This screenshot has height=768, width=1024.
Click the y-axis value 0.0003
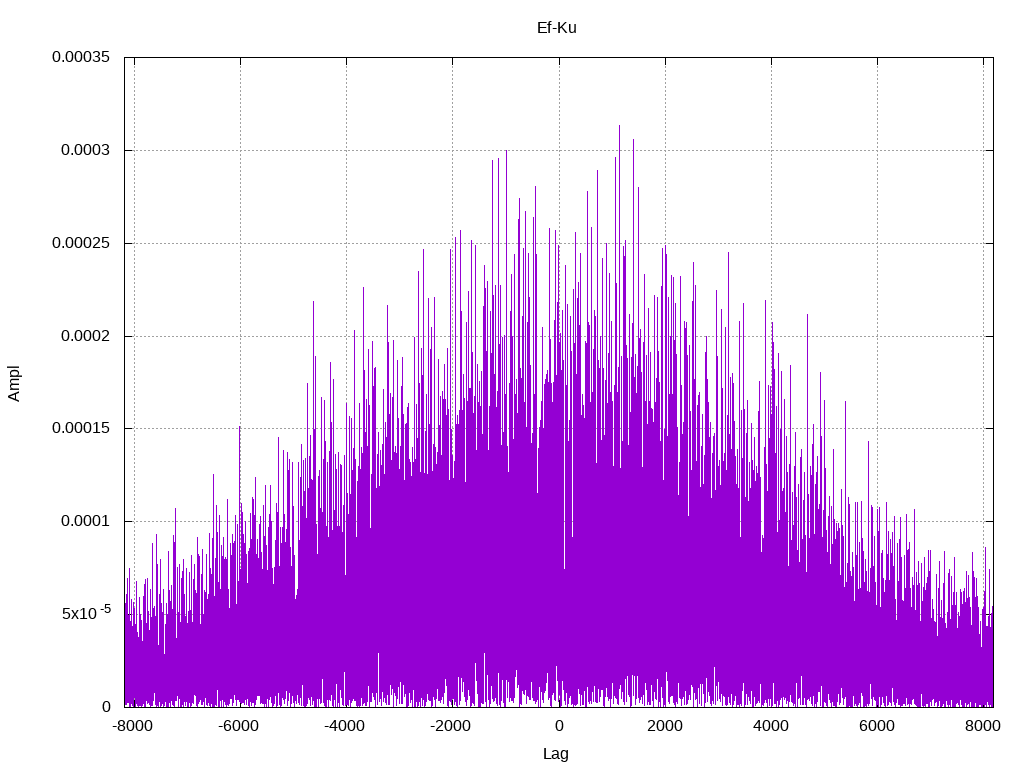86,150
